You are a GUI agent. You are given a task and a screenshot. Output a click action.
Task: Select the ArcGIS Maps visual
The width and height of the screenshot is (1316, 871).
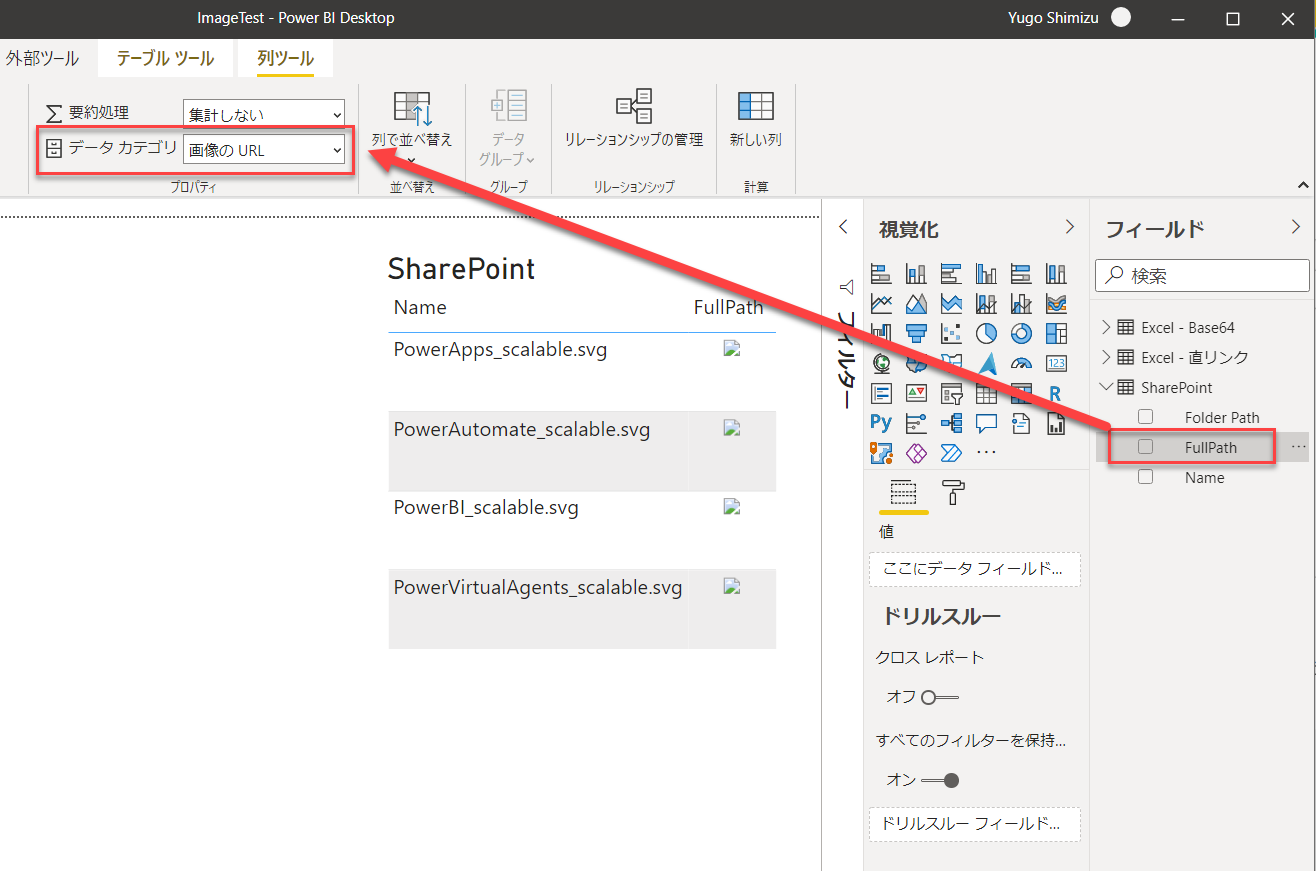tap(881, 453)
